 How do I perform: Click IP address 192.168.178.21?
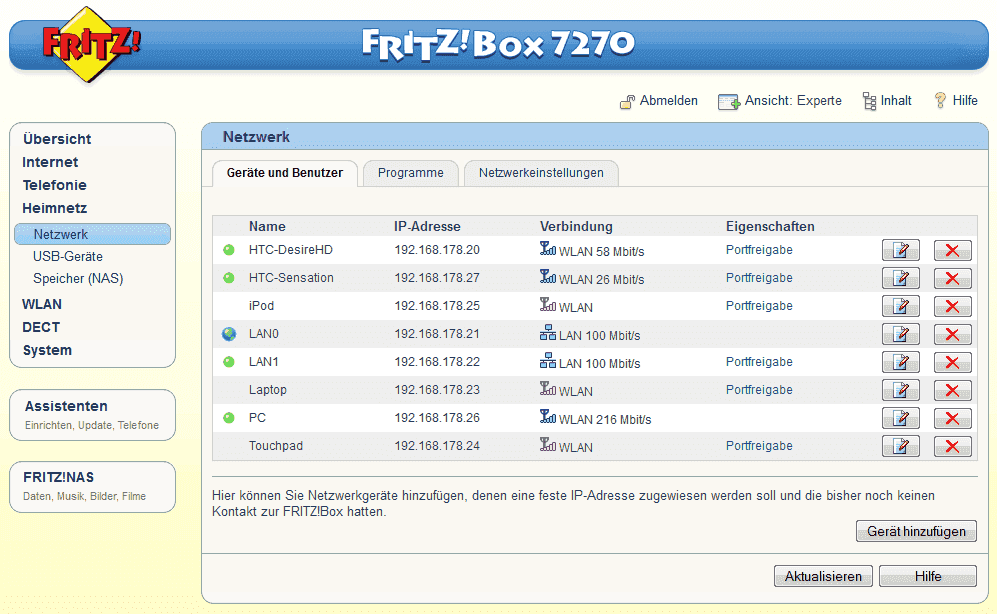[x=437, y=334]
